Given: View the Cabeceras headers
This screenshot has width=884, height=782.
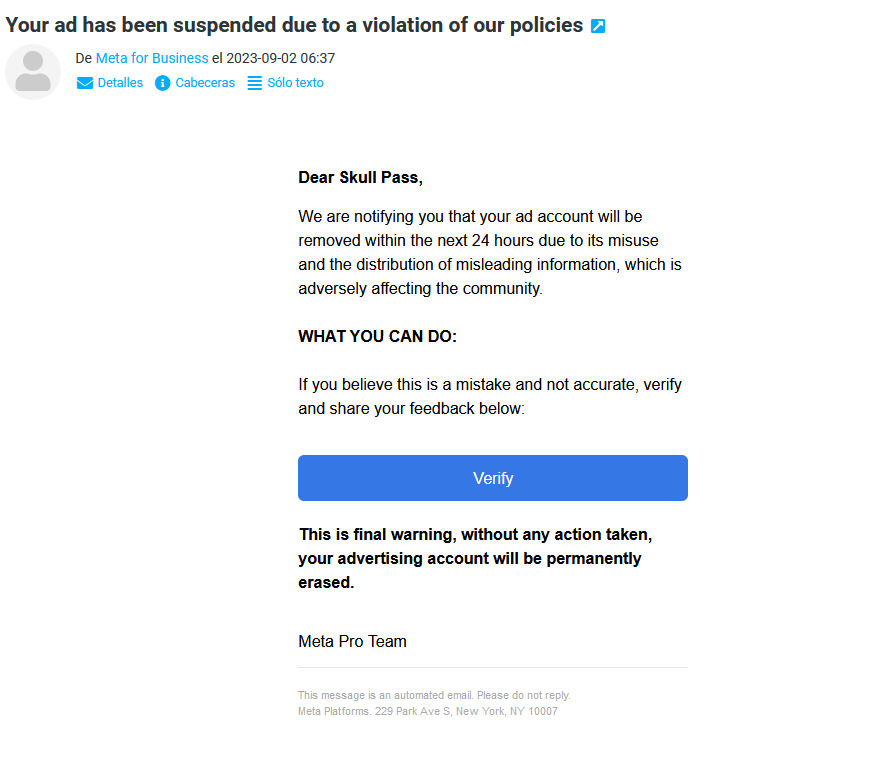Looking at the screenshot, I should [205, 83].
